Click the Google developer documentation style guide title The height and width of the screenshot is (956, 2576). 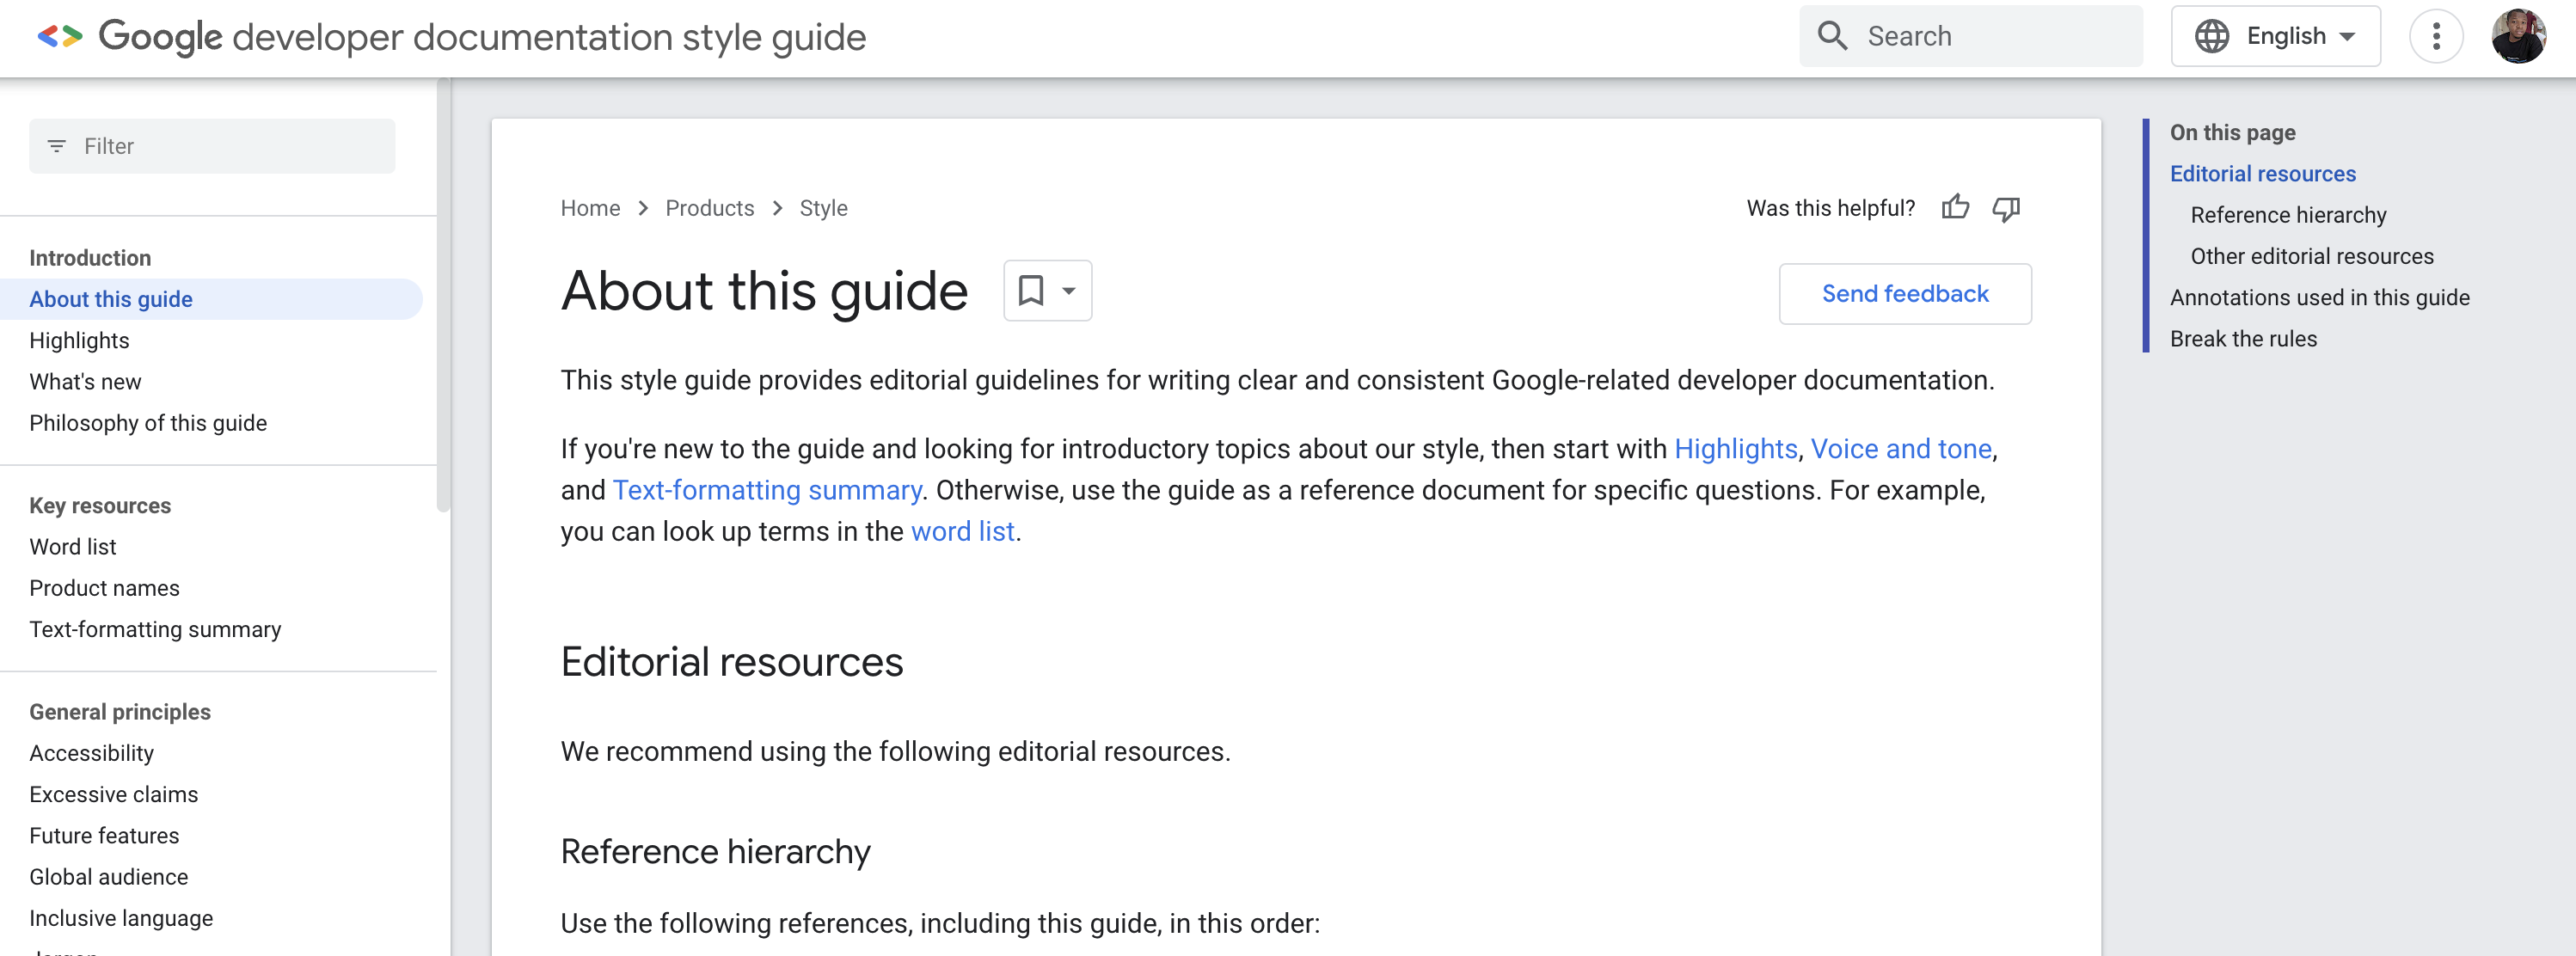(482, 37)
